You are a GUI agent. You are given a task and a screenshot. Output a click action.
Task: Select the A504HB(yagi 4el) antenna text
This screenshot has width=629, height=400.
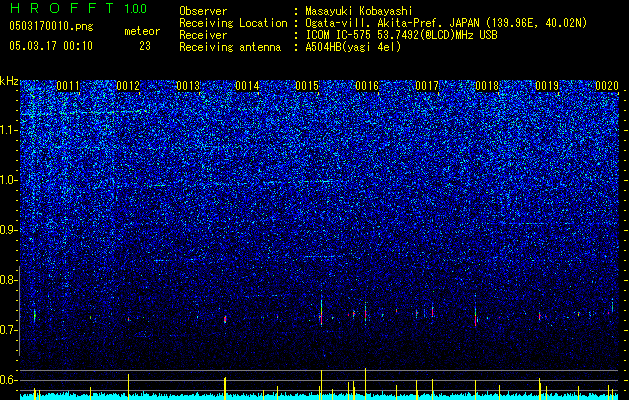pos(353,47)
